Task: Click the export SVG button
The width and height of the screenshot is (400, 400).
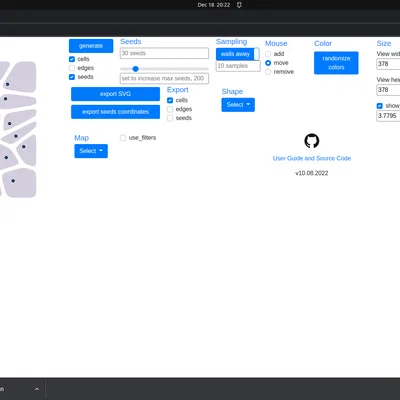Action: pos(115,94)
